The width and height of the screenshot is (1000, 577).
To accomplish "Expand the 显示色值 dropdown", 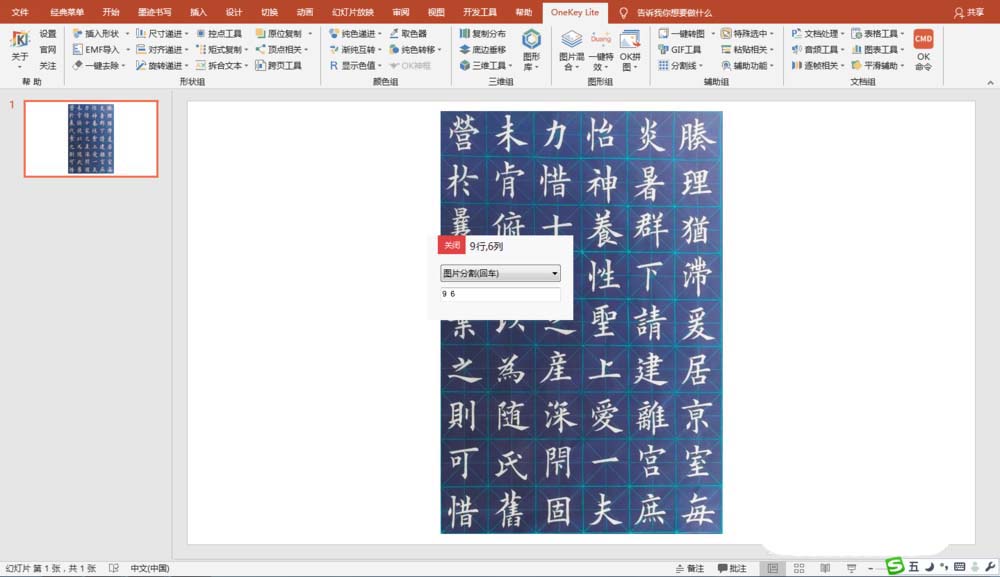I will point(379,65).
